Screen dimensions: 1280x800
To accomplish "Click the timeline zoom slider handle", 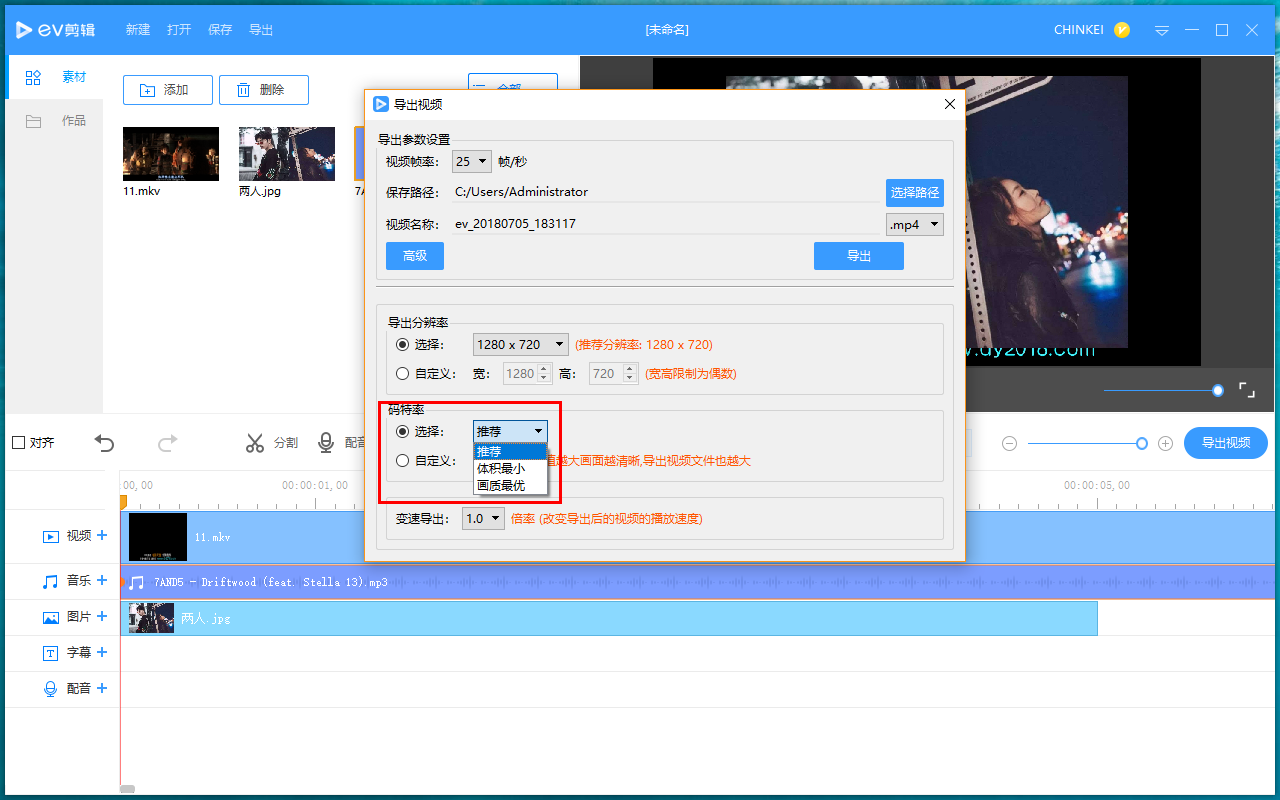I will (1142, 443).
